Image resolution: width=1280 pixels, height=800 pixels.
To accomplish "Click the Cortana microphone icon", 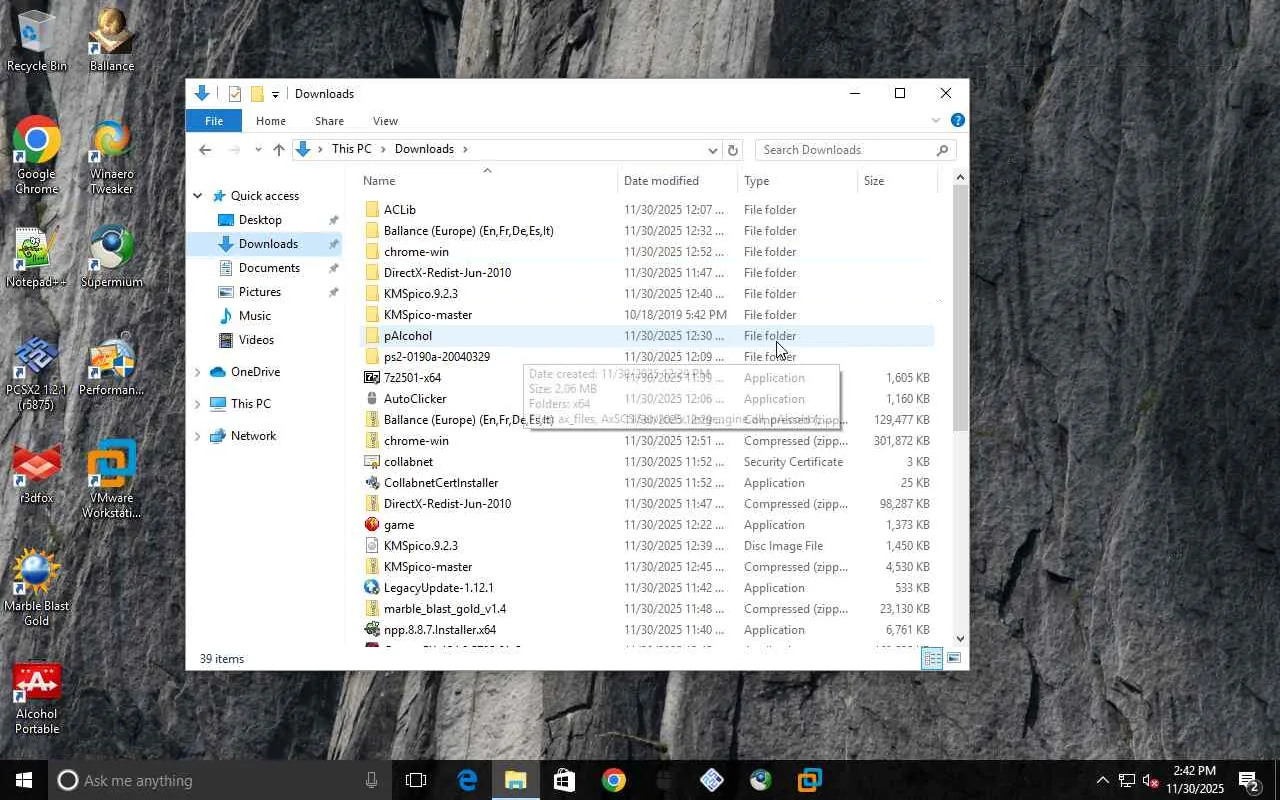I will (372, 780).
